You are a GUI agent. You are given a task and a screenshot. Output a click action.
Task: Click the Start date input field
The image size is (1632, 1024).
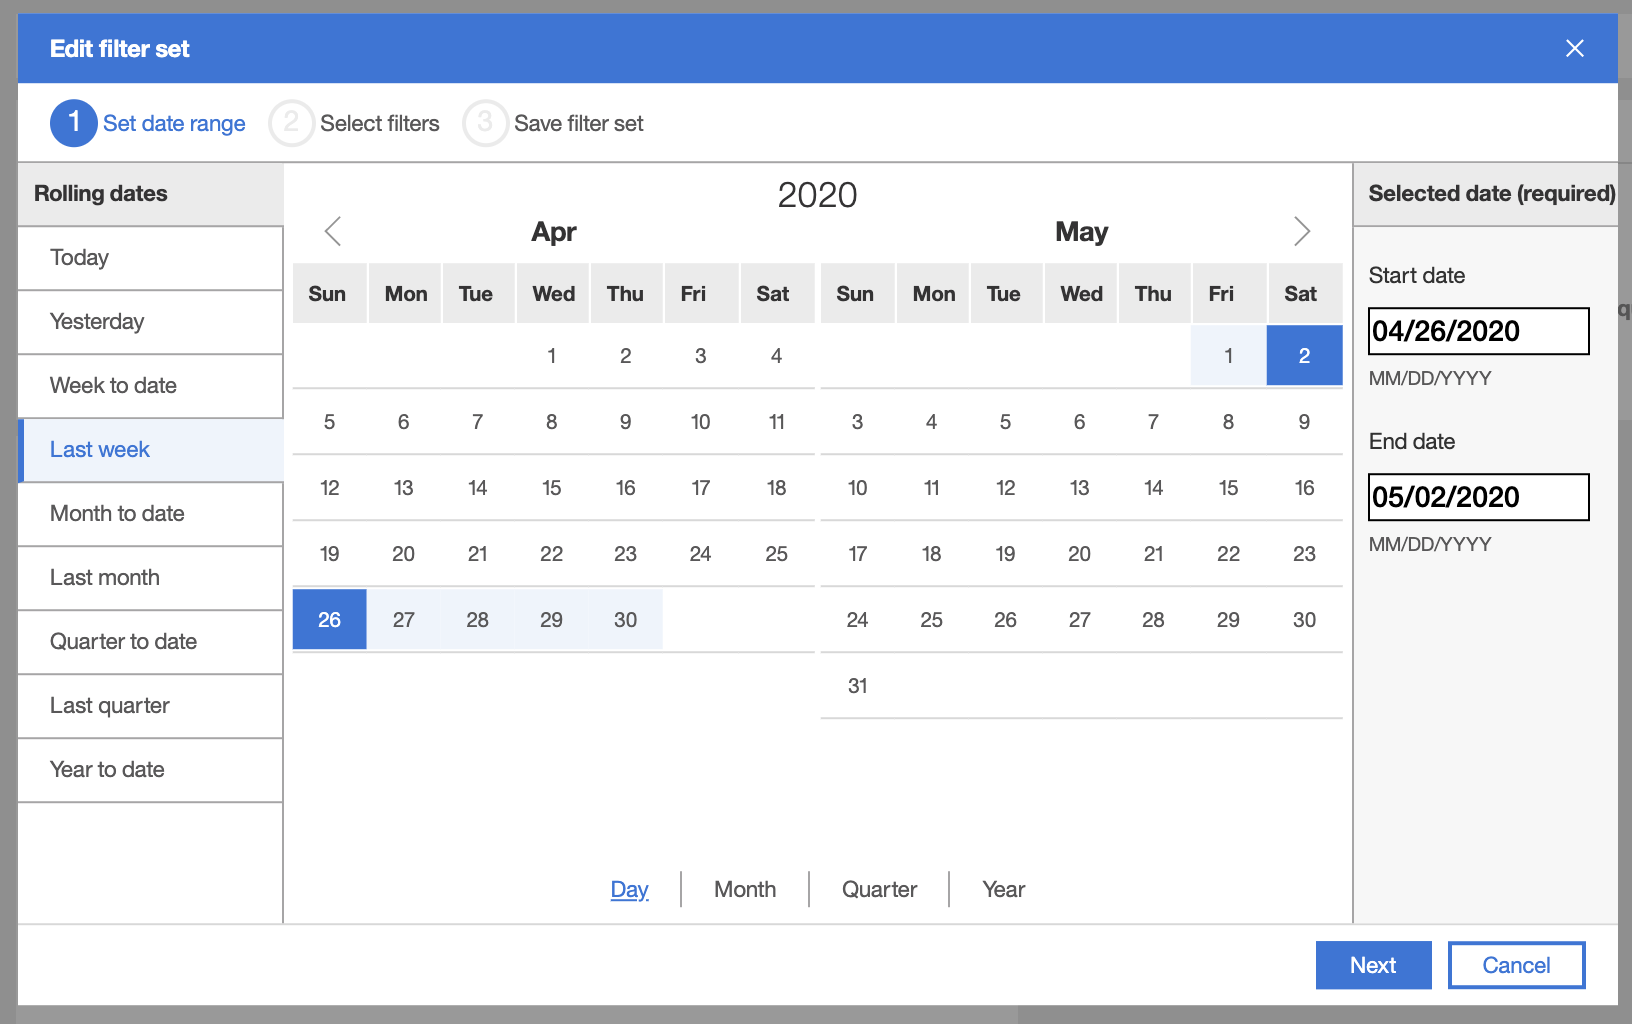point(1478,331)
